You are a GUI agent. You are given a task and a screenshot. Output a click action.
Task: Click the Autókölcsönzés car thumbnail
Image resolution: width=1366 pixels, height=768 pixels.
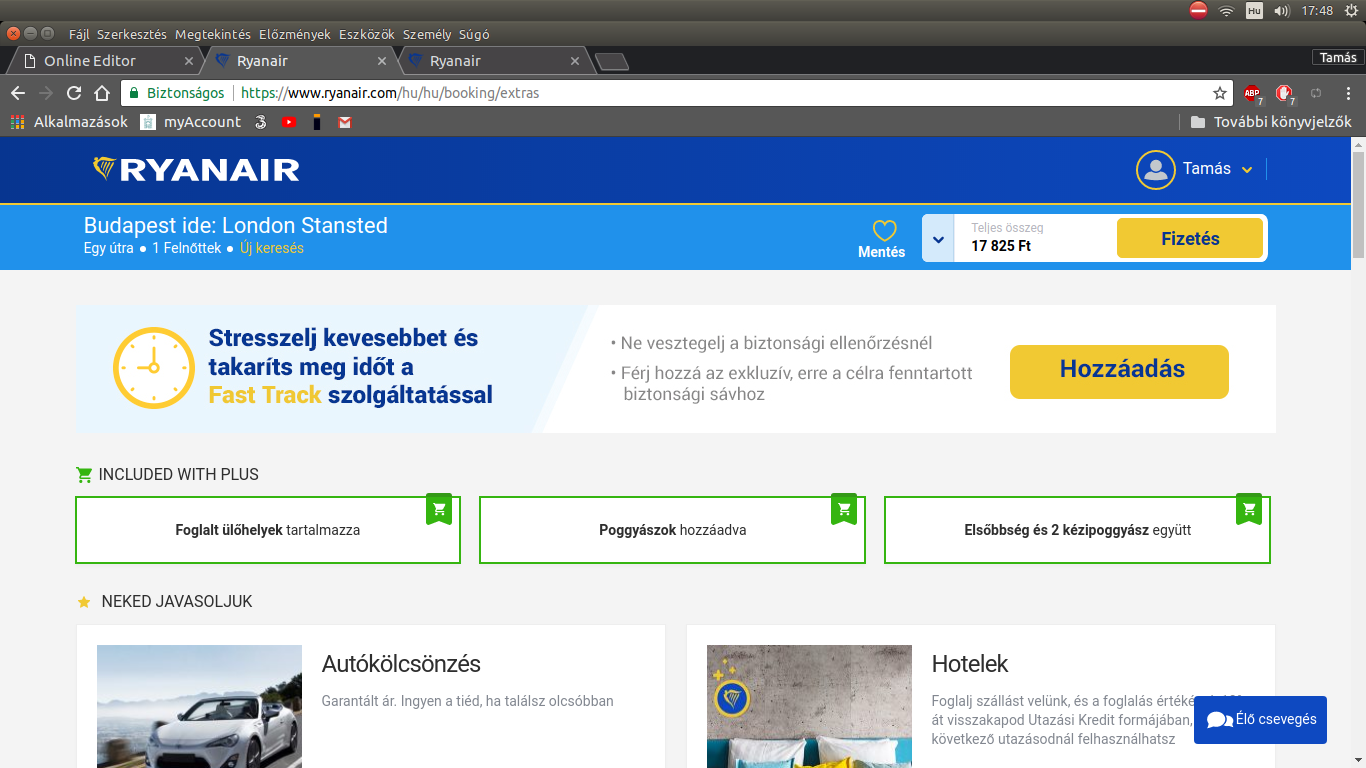click(199, 706)
